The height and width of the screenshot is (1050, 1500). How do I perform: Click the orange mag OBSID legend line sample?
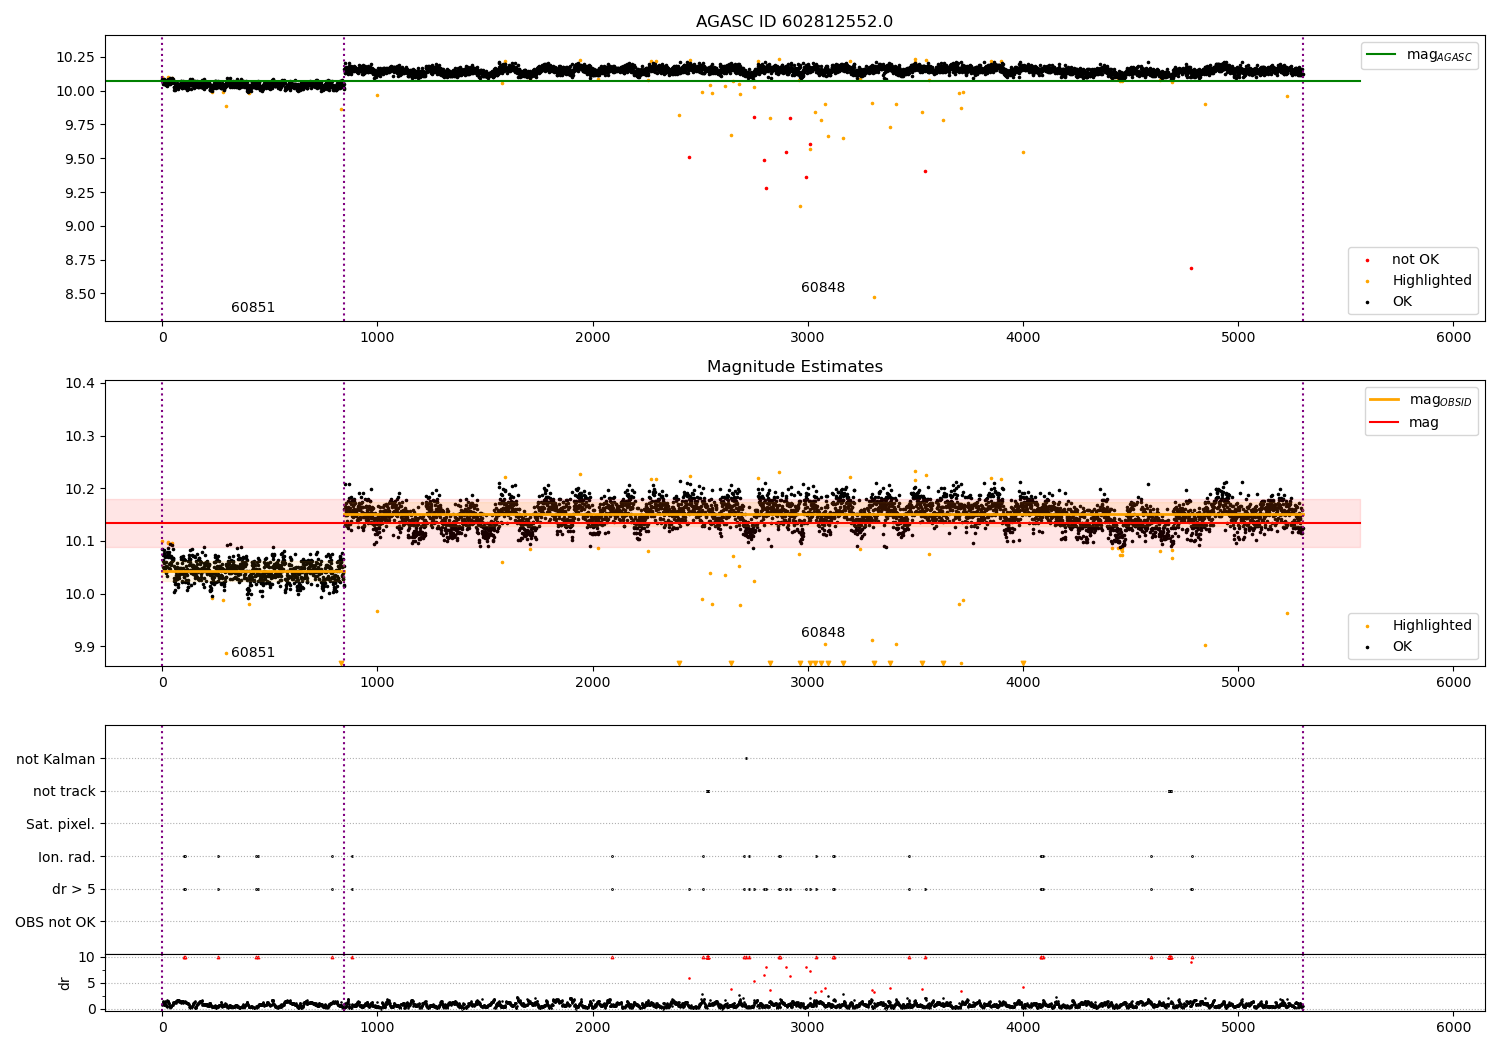click(x=1385, y=399)
